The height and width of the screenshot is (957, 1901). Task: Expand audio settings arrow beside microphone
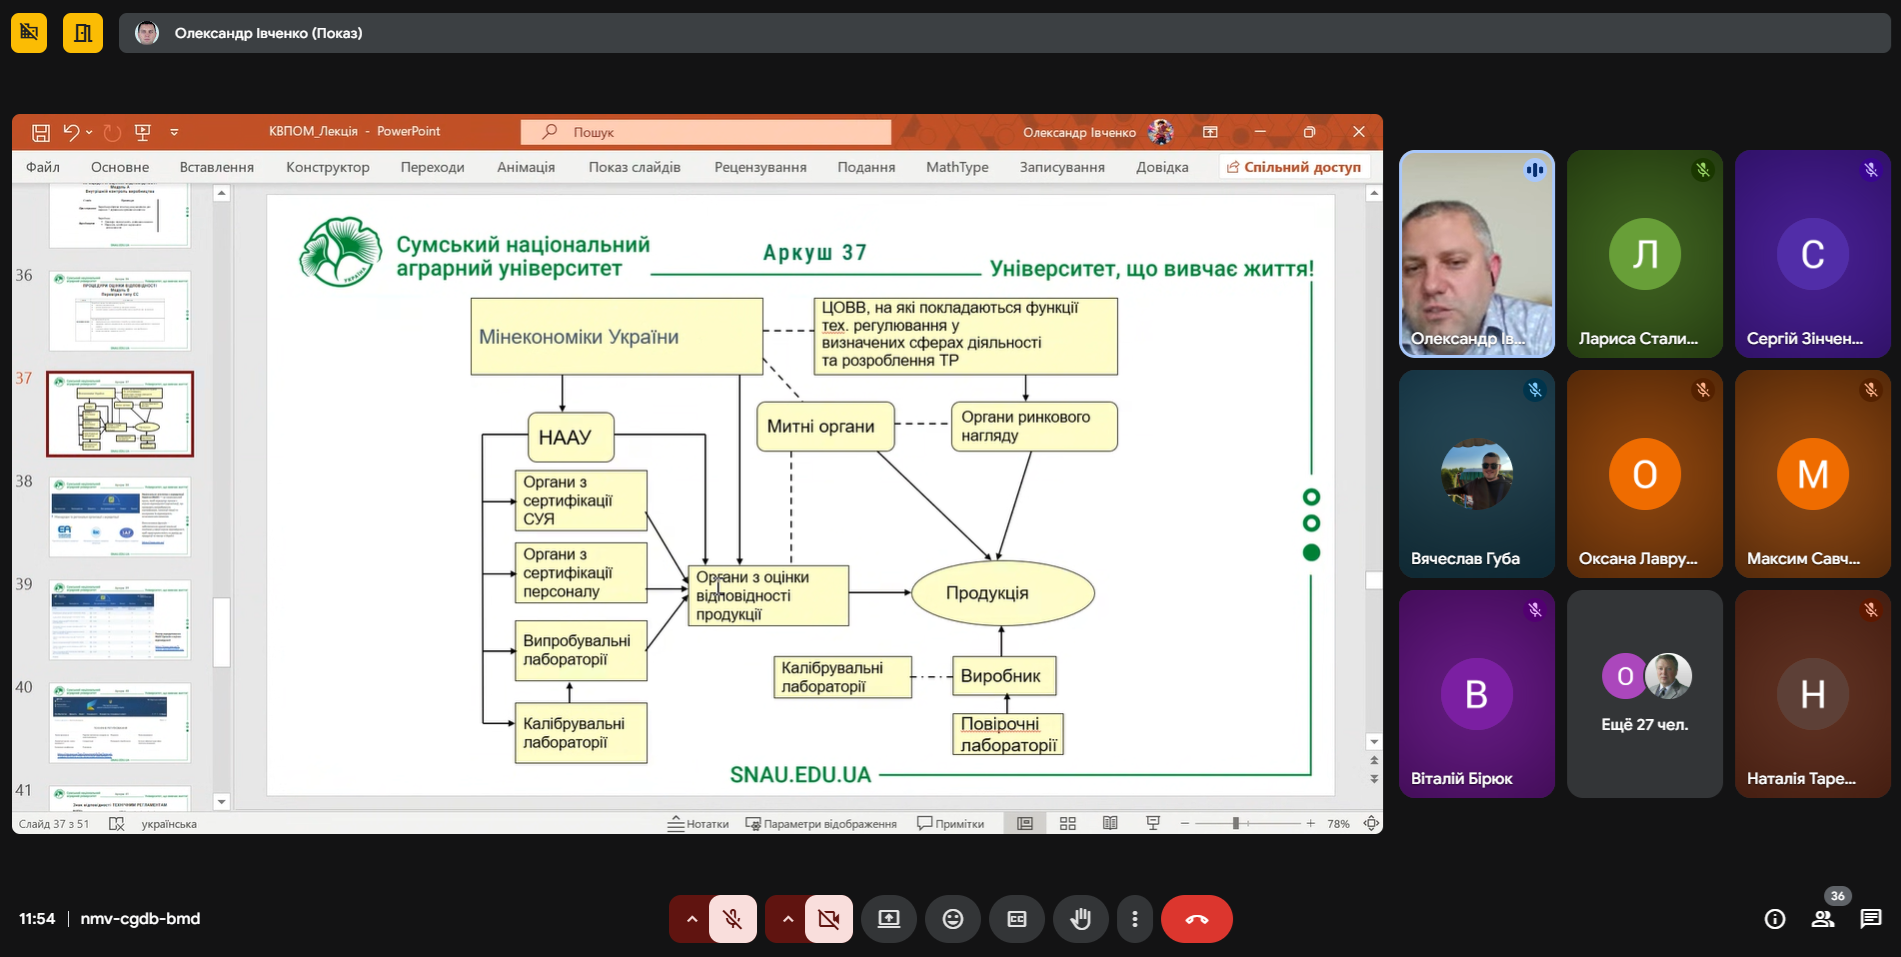pos(691,919)
